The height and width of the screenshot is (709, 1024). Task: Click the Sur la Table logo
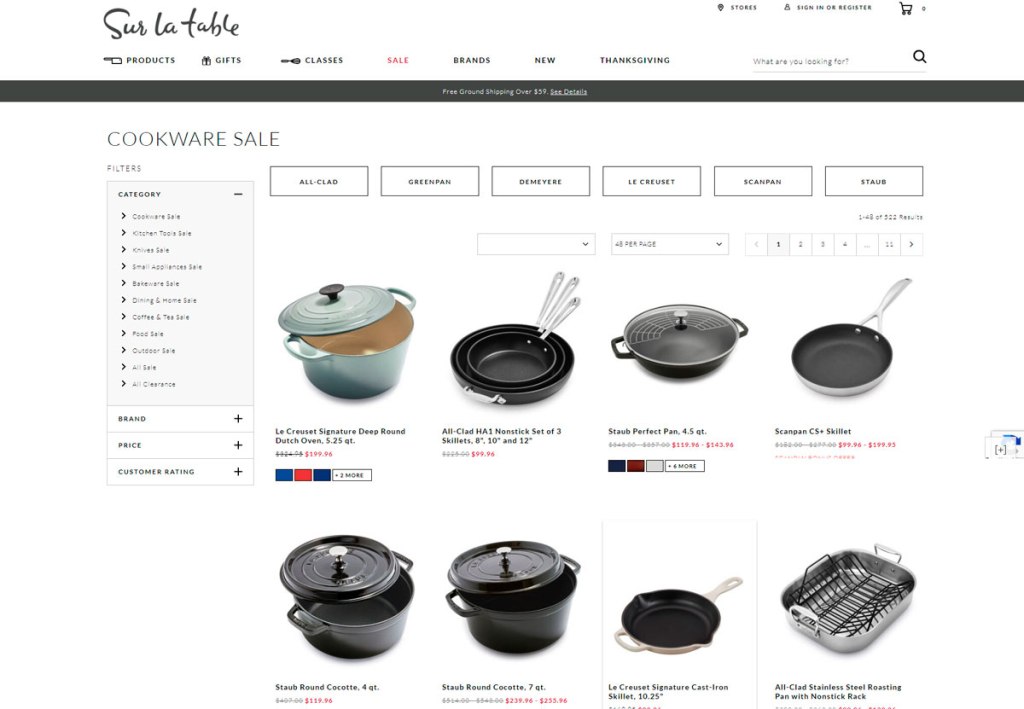pyautogui.click(x=171, y=24)
